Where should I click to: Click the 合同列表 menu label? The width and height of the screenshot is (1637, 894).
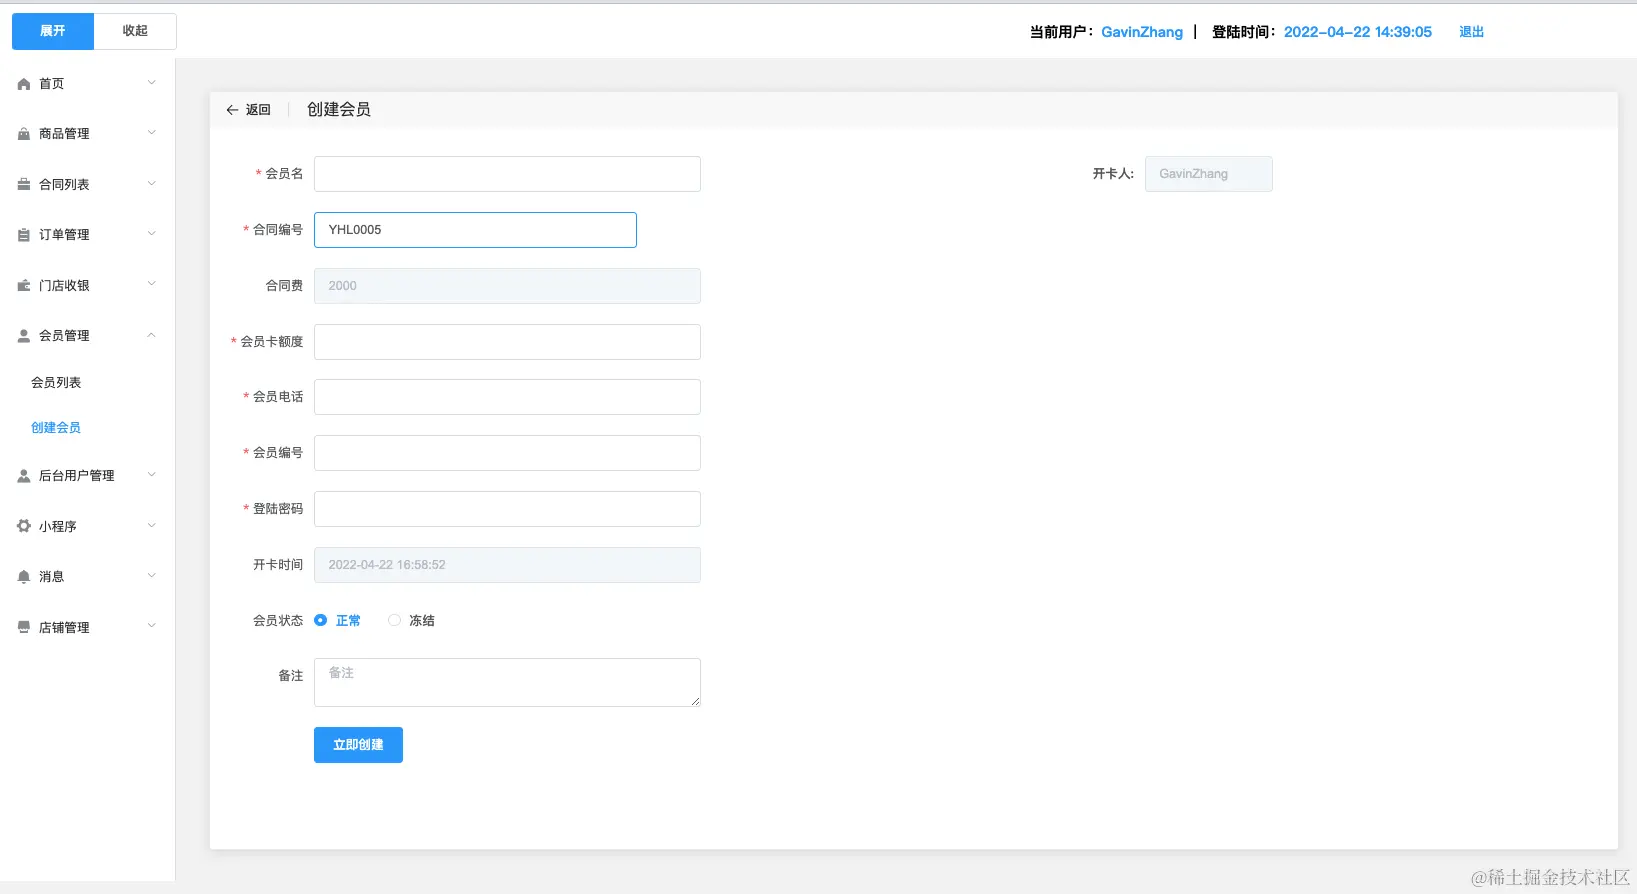pos(64,185)
